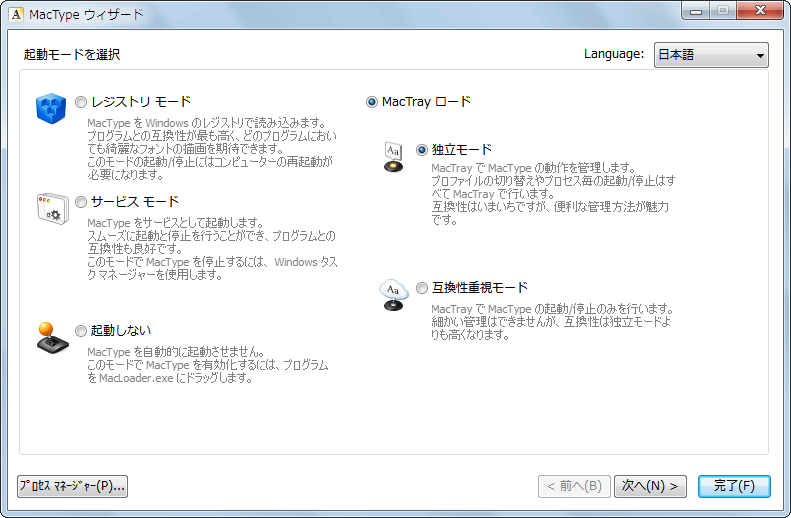Minimize the MacType wizard window
This screenshot has height=518, width=791.
click(x=696, y=11)
